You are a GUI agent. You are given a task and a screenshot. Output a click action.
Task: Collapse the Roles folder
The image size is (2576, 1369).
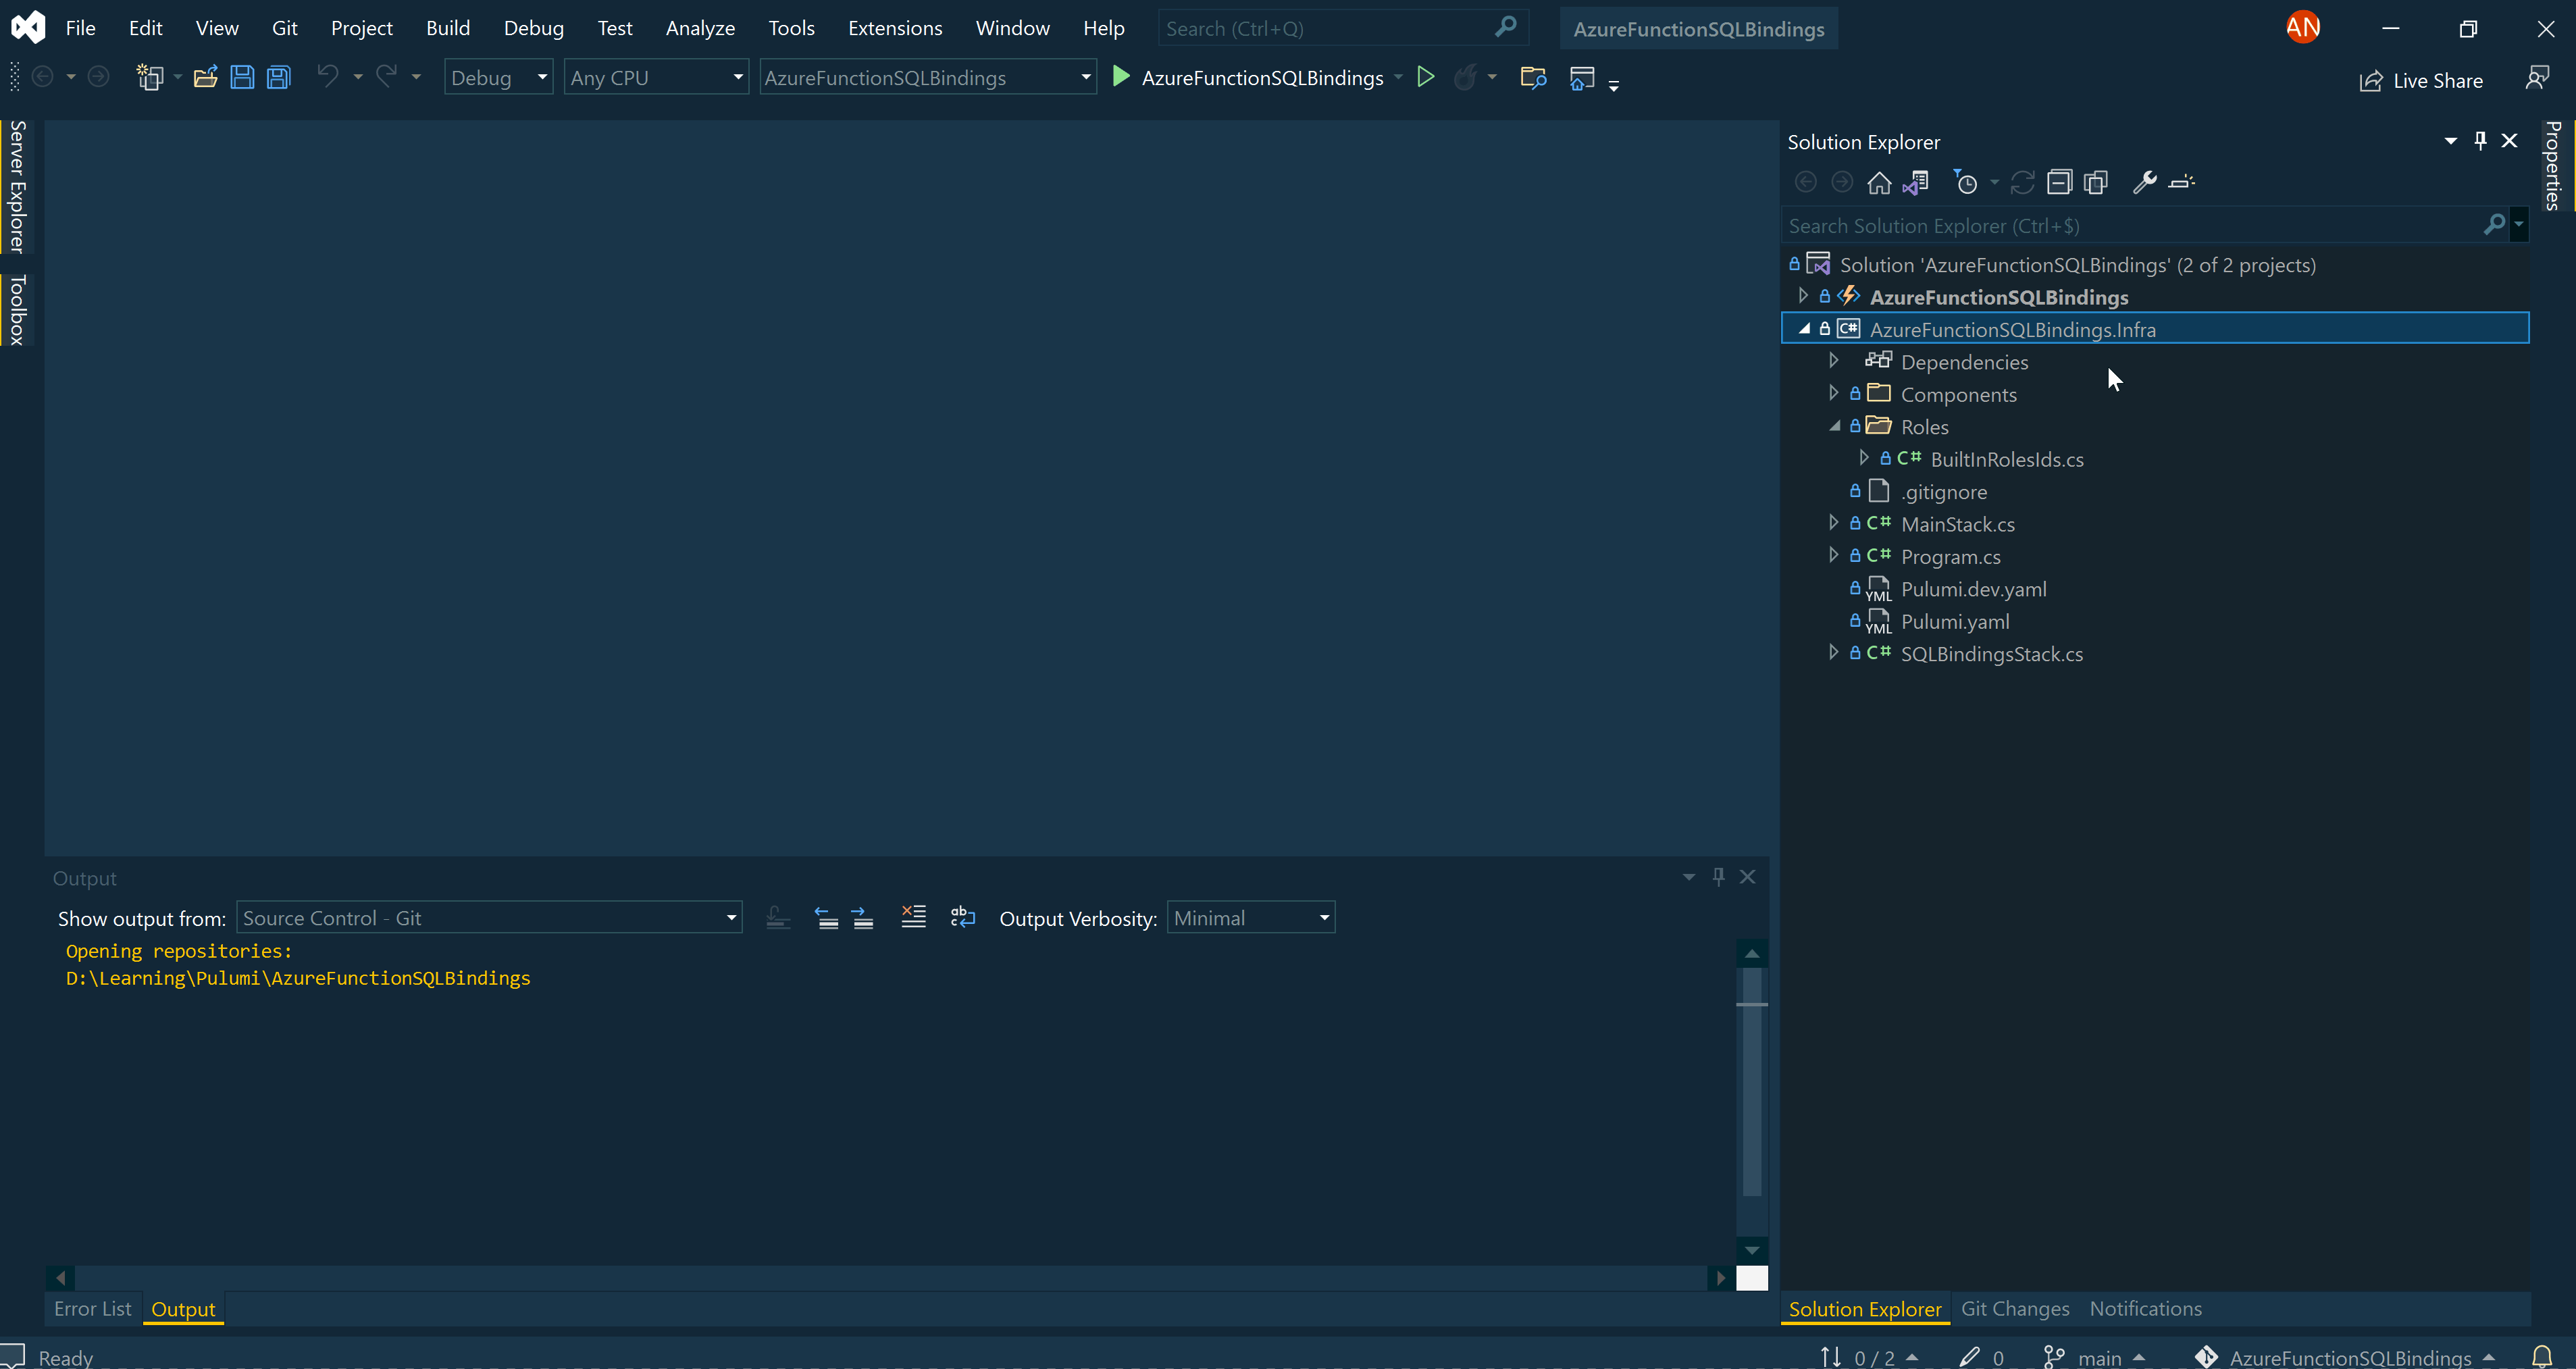(1836, 426)
